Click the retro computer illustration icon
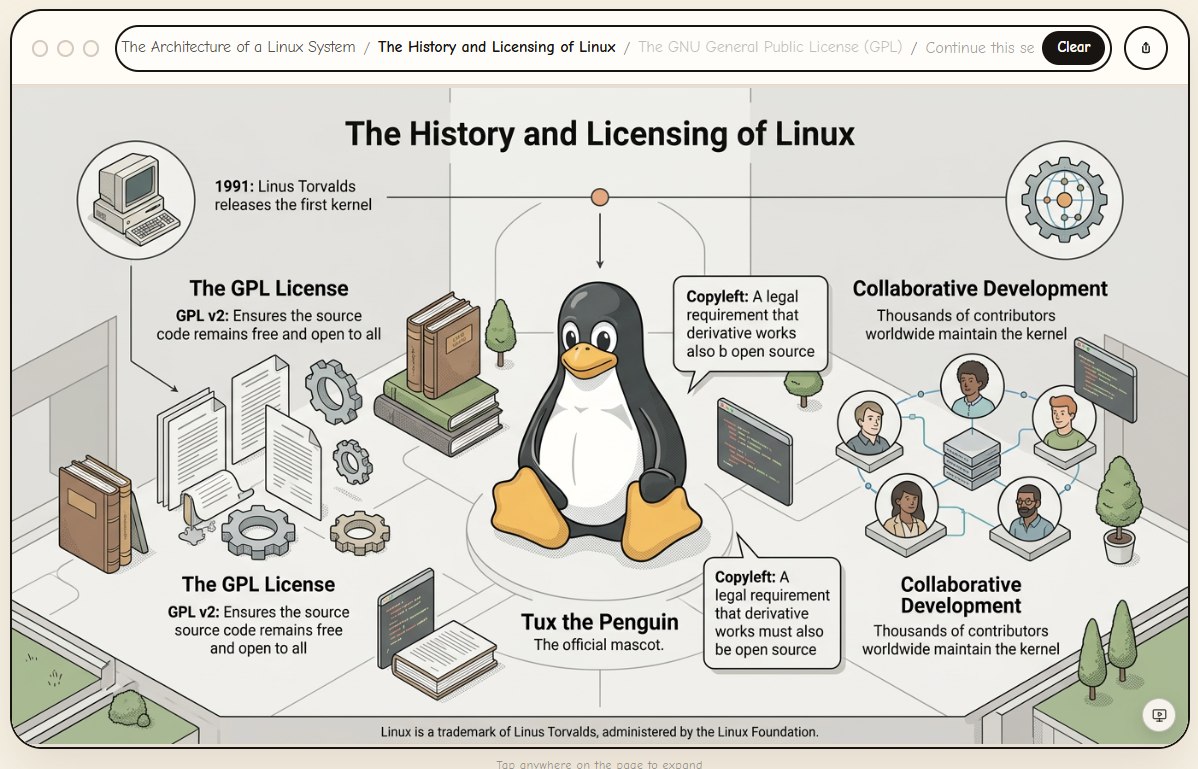This screenshot has width=1198, height=769. 135,198
